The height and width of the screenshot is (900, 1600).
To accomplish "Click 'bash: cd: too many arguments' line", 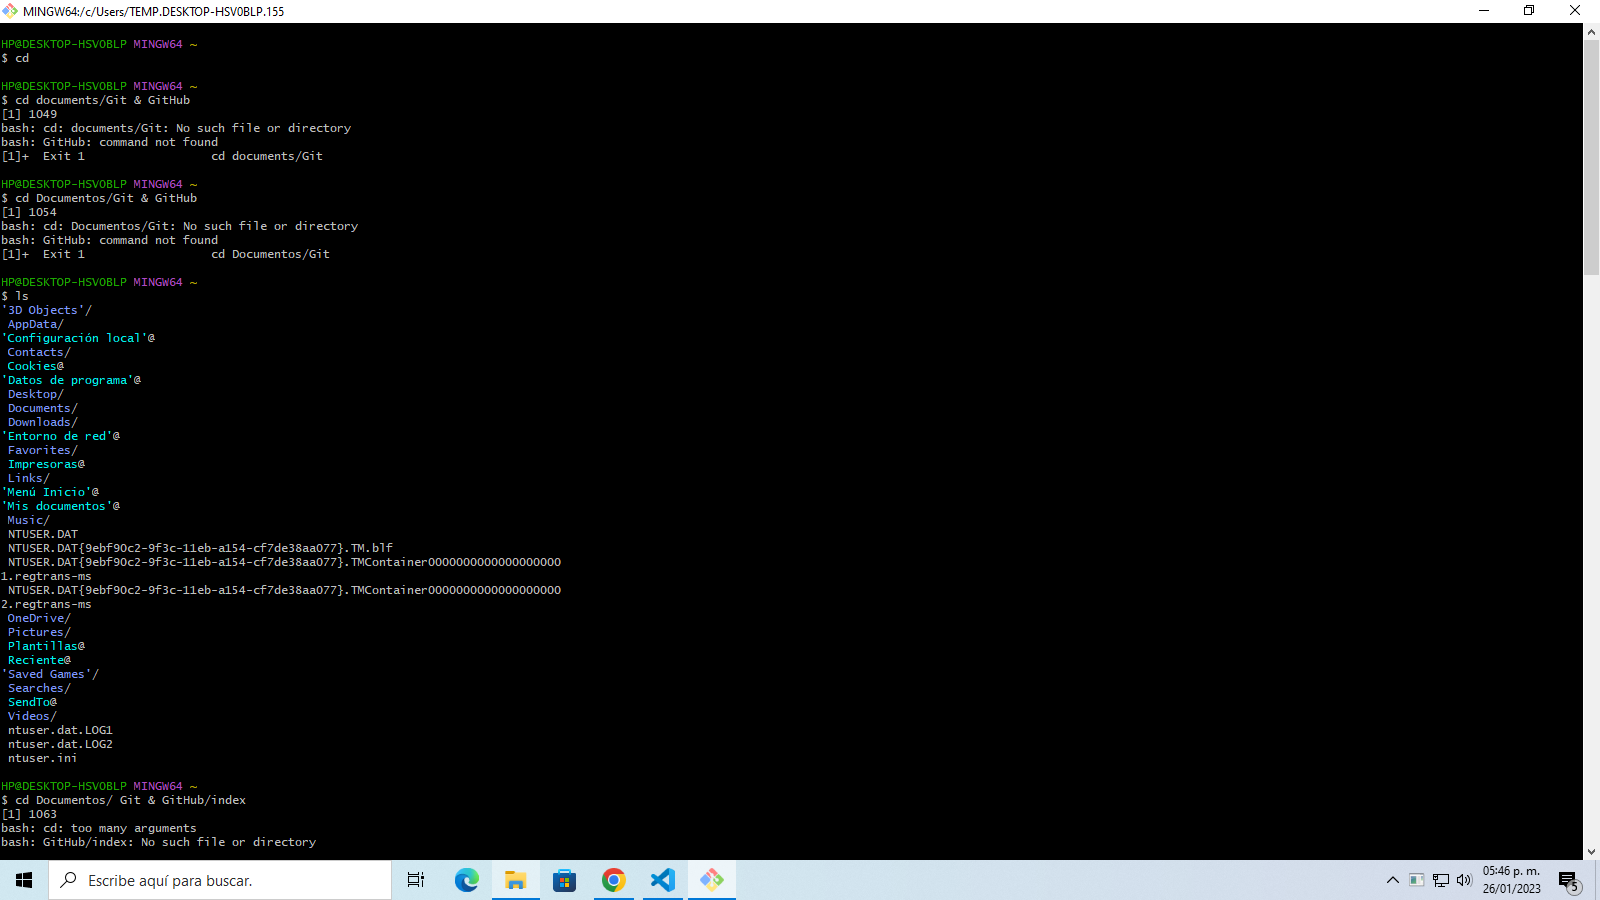I will (99, 828).
